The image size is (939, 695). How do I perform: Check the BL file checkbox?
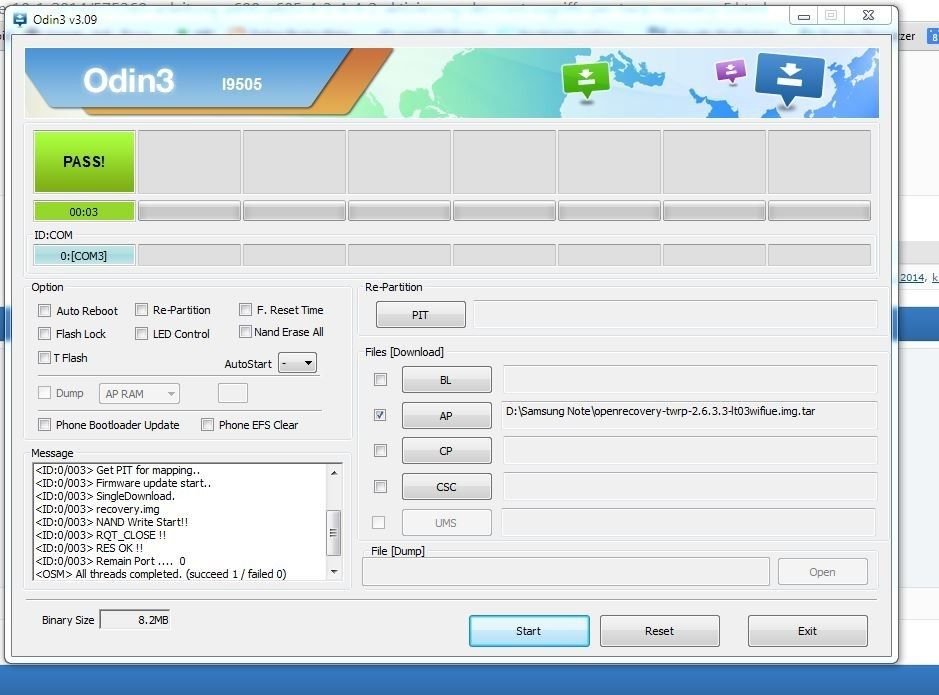[x=380, y=380]
